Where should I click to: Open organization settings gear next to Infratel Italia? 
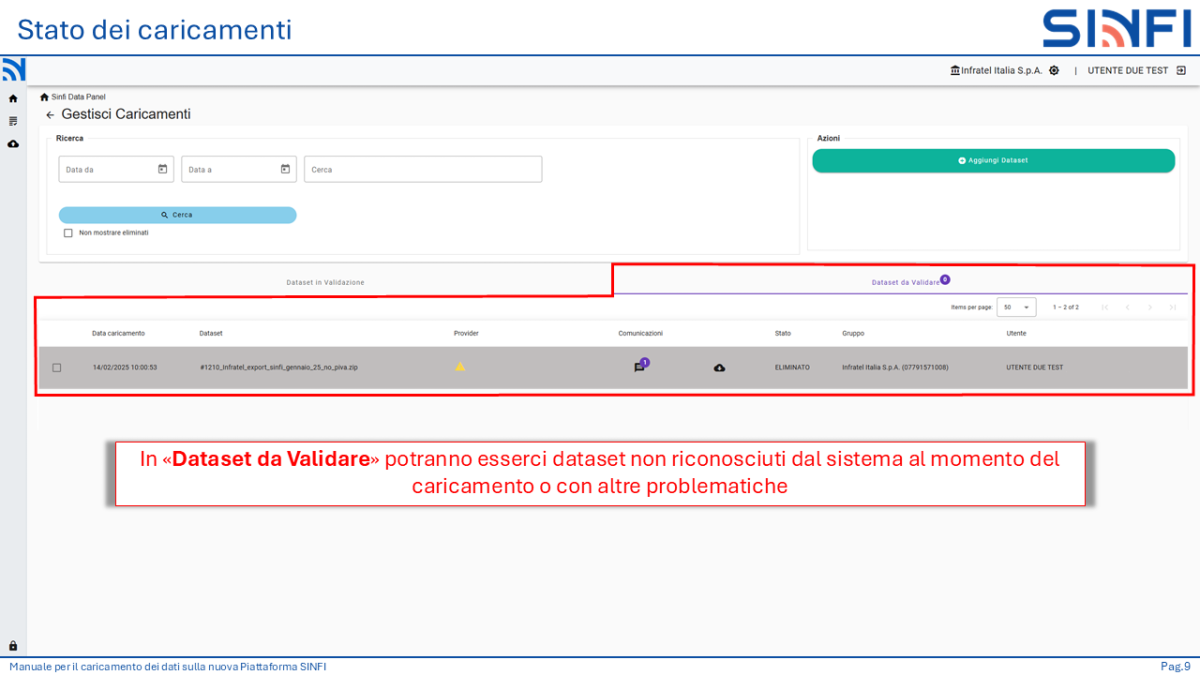1053,70
